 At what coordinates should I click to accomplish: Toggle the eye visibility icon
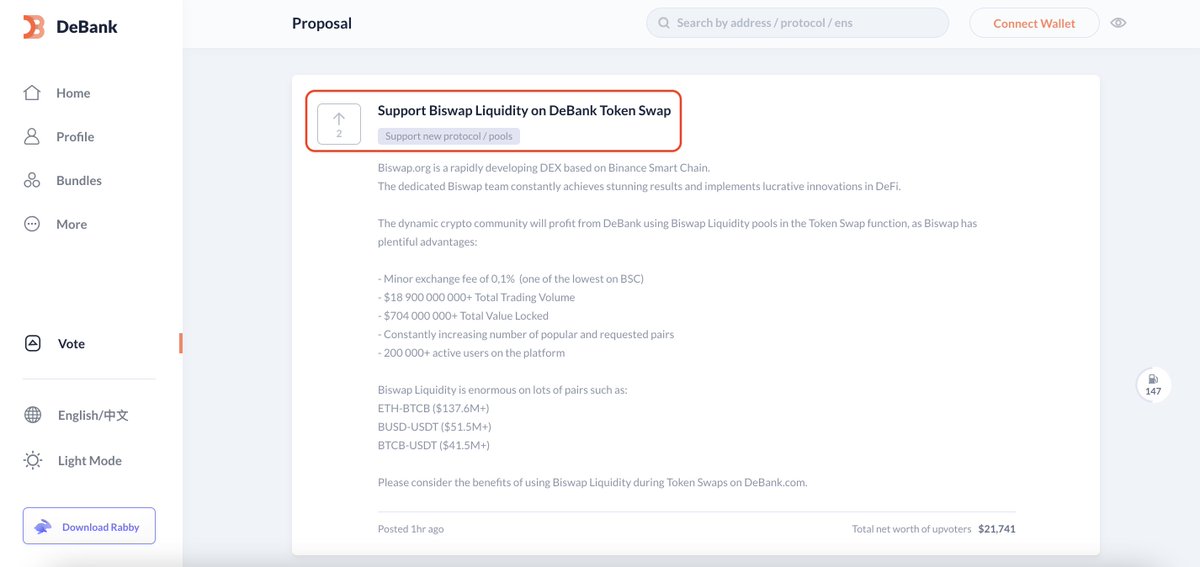(x=1118, y=23)
